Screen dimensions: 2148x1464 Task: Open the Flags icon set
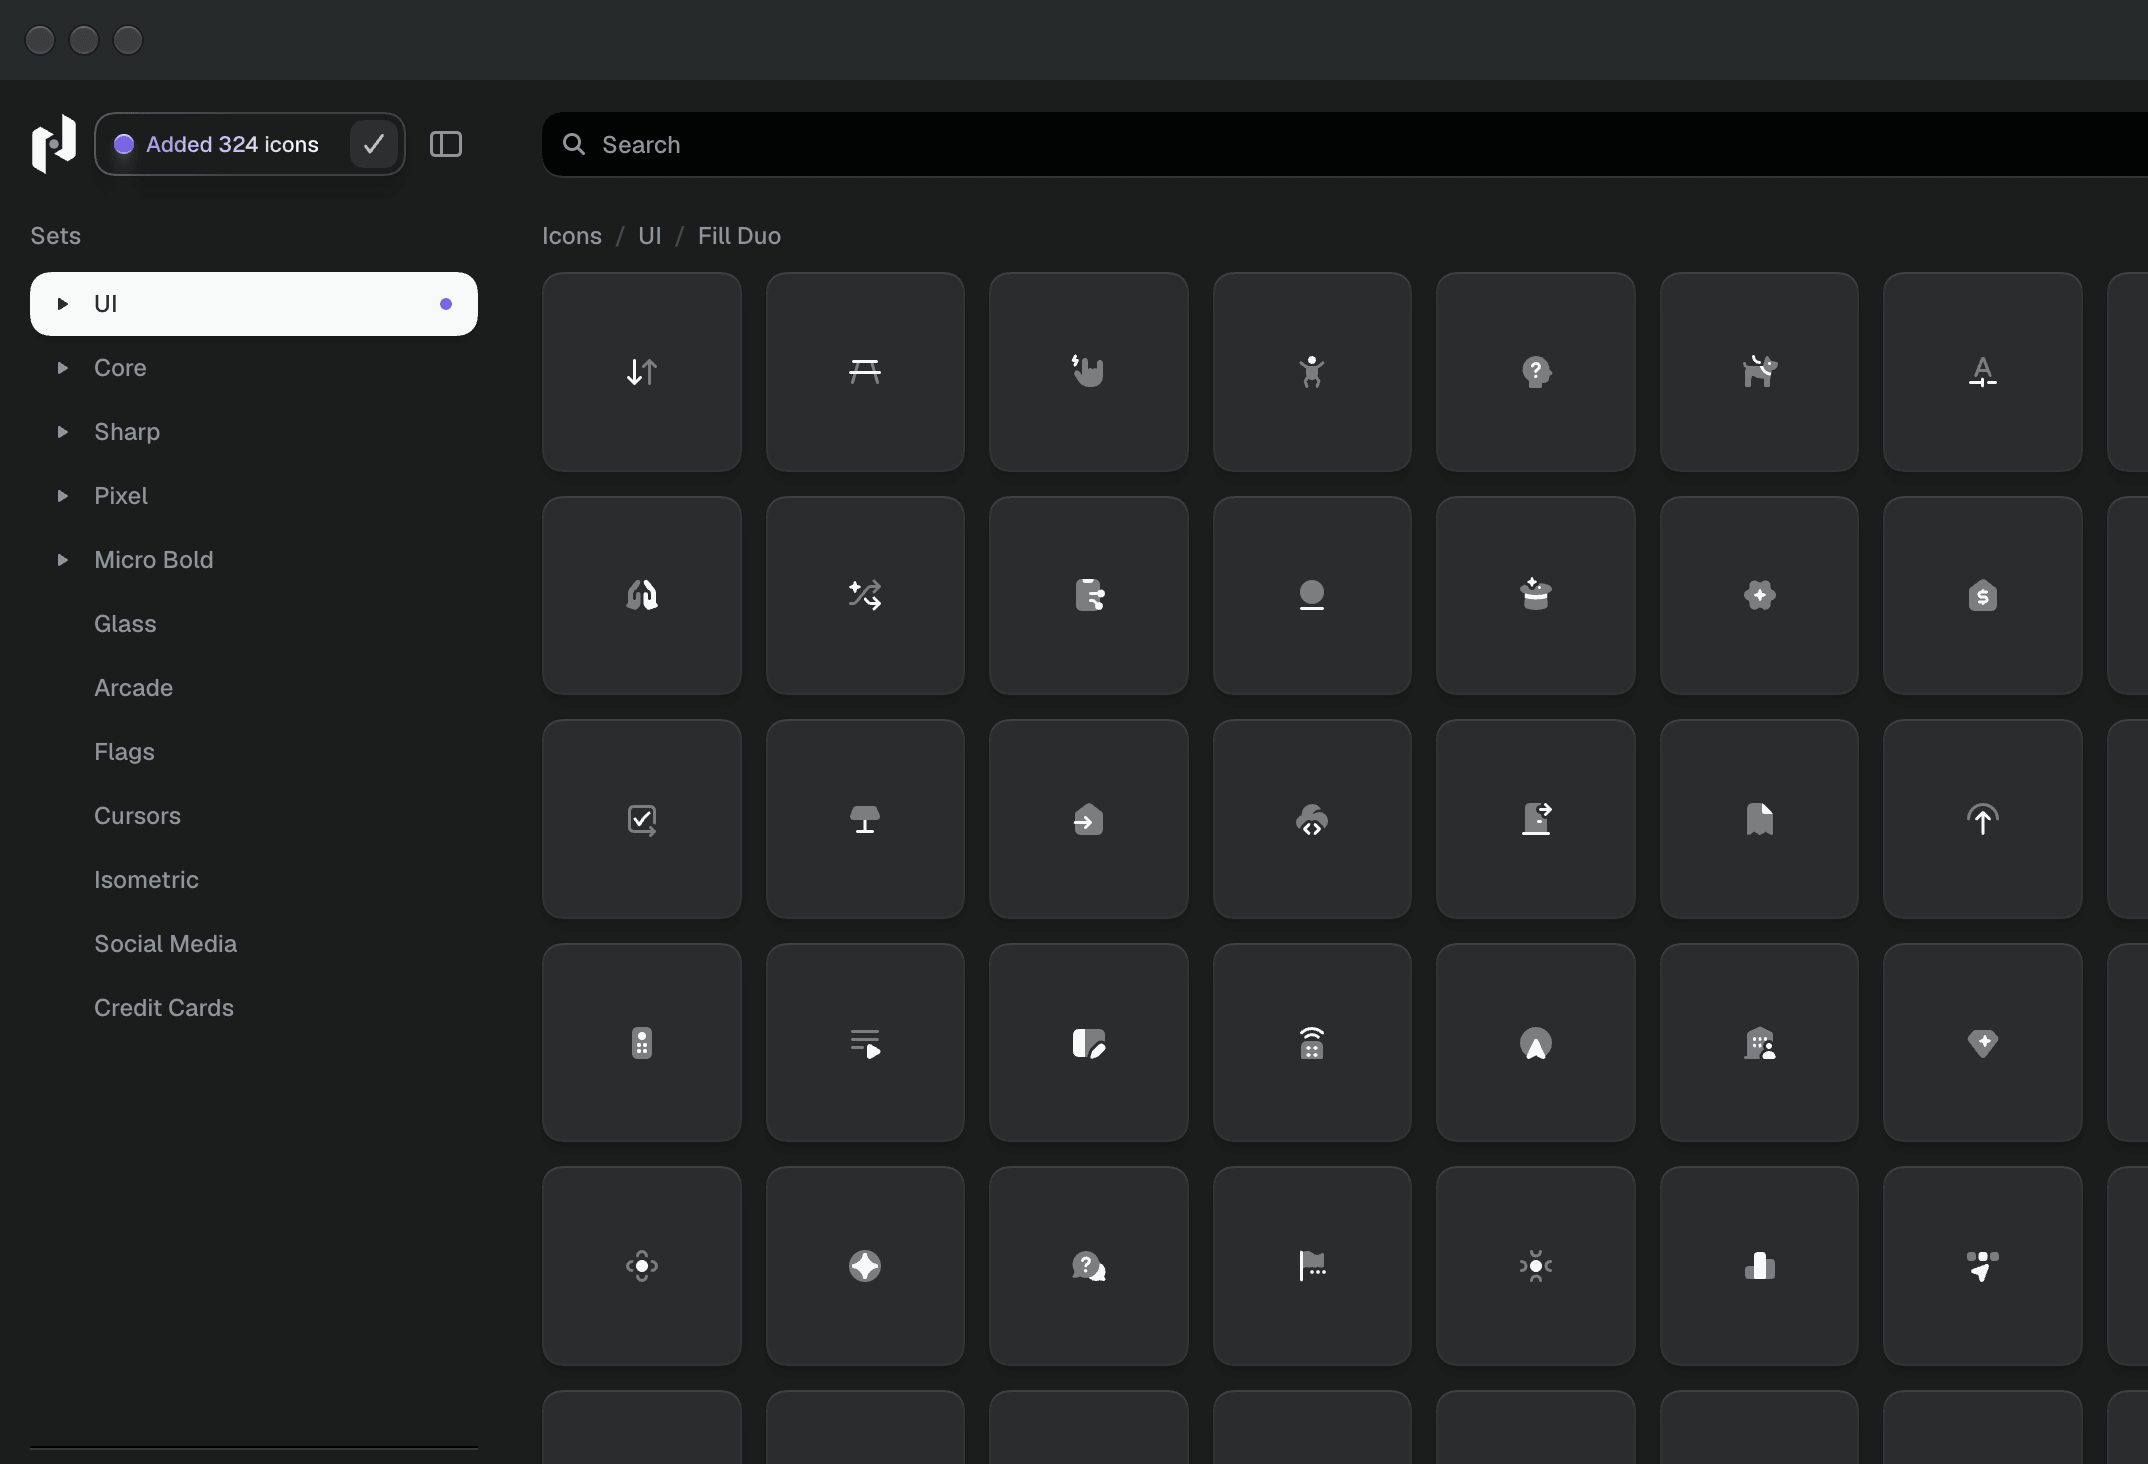(254, 752)
